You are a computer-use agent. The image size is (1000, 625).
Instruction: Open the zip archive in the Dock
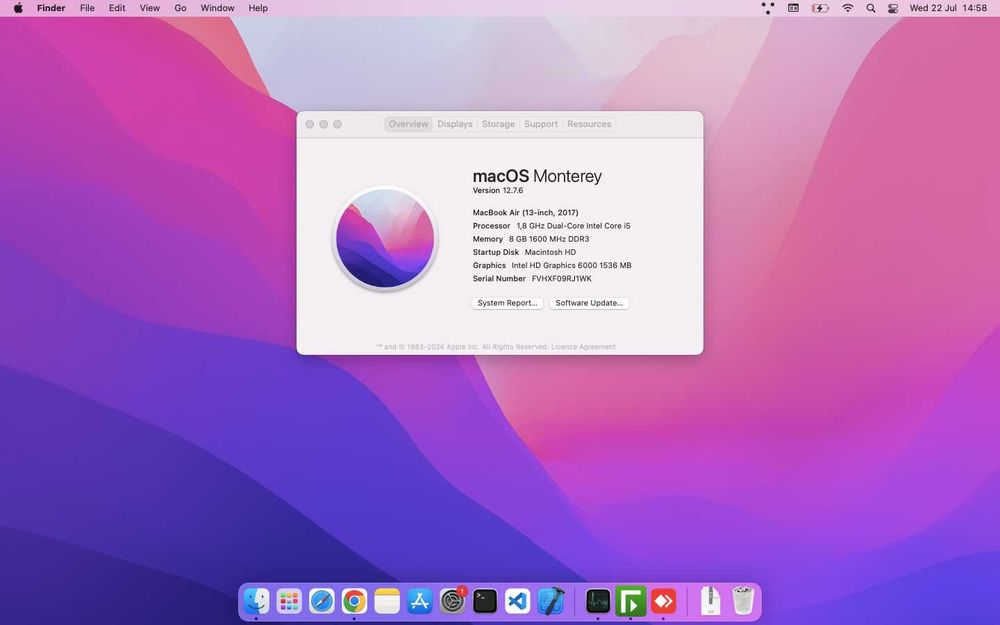[x=710, y=601]
